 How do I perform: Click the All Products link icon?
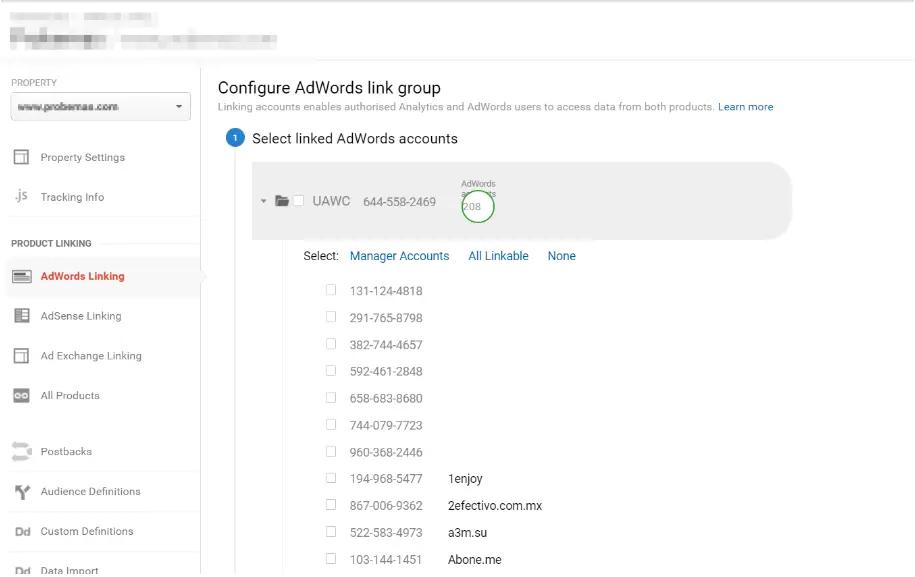[21, 396]
